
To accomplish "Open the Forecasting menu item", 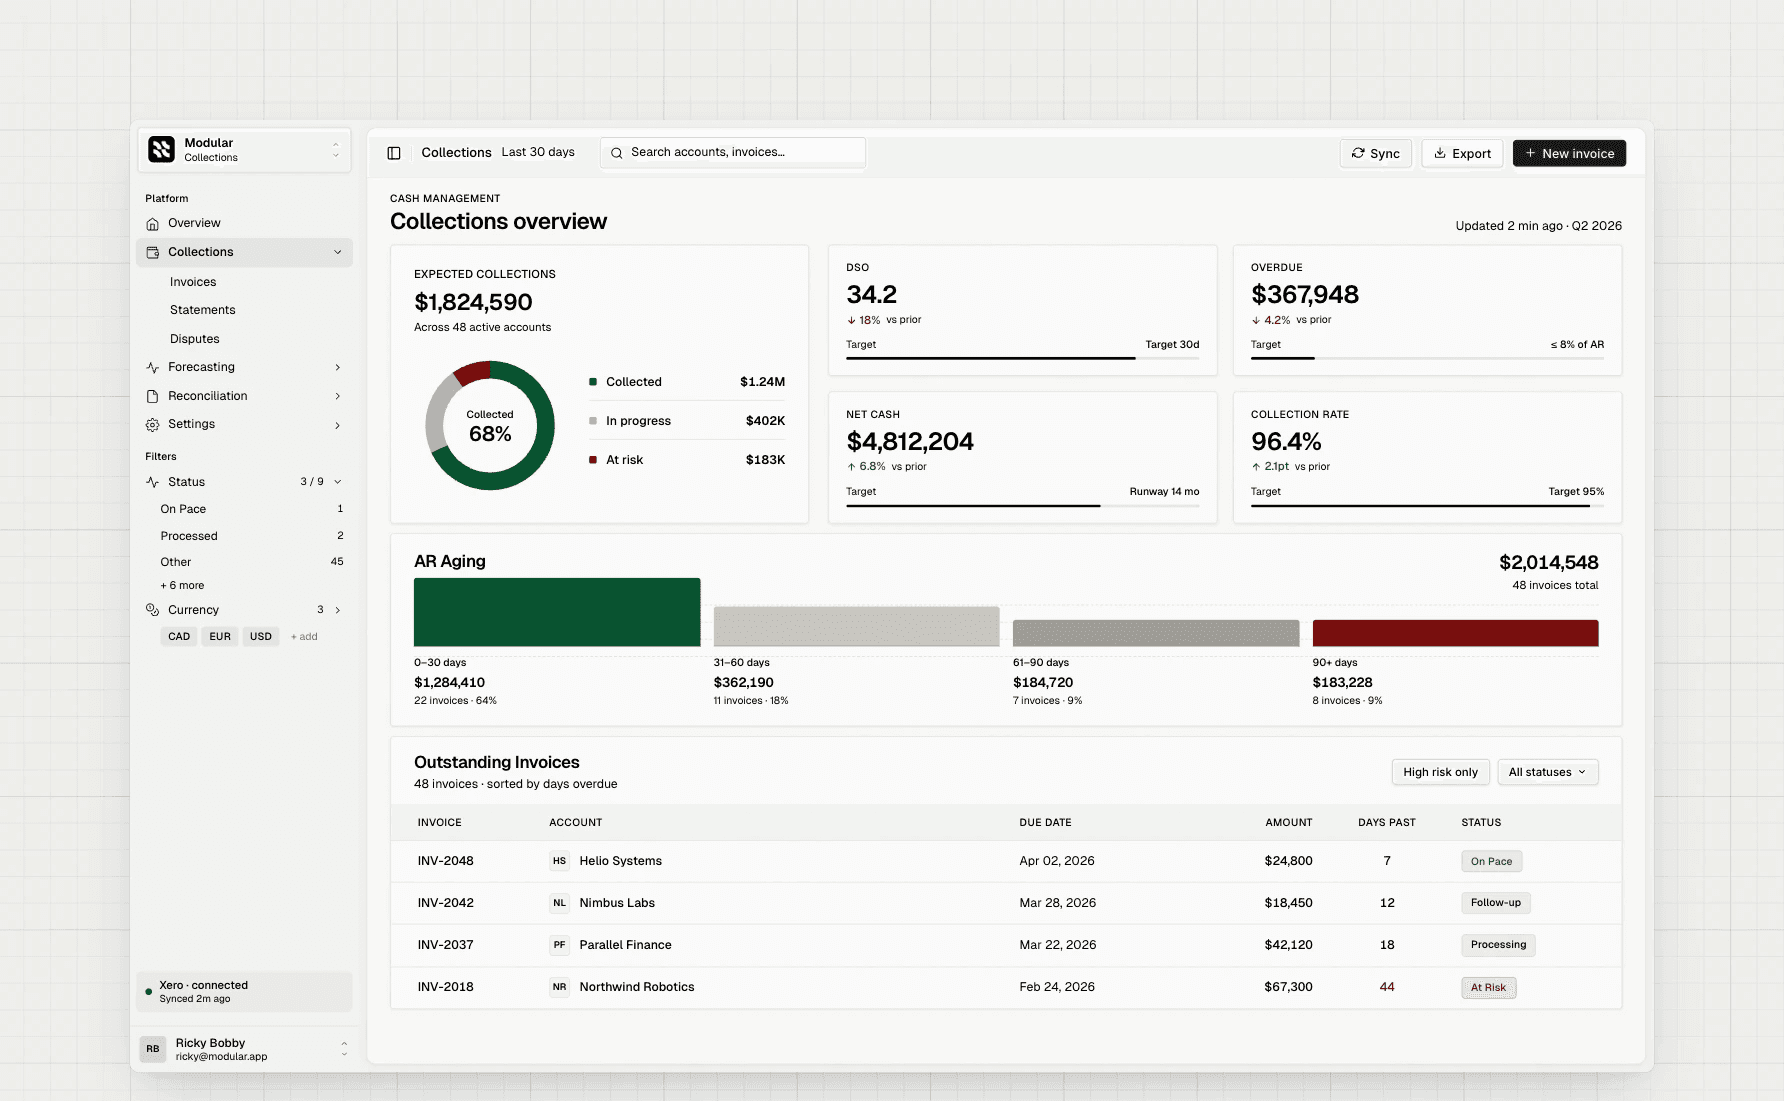I will 244,368.
